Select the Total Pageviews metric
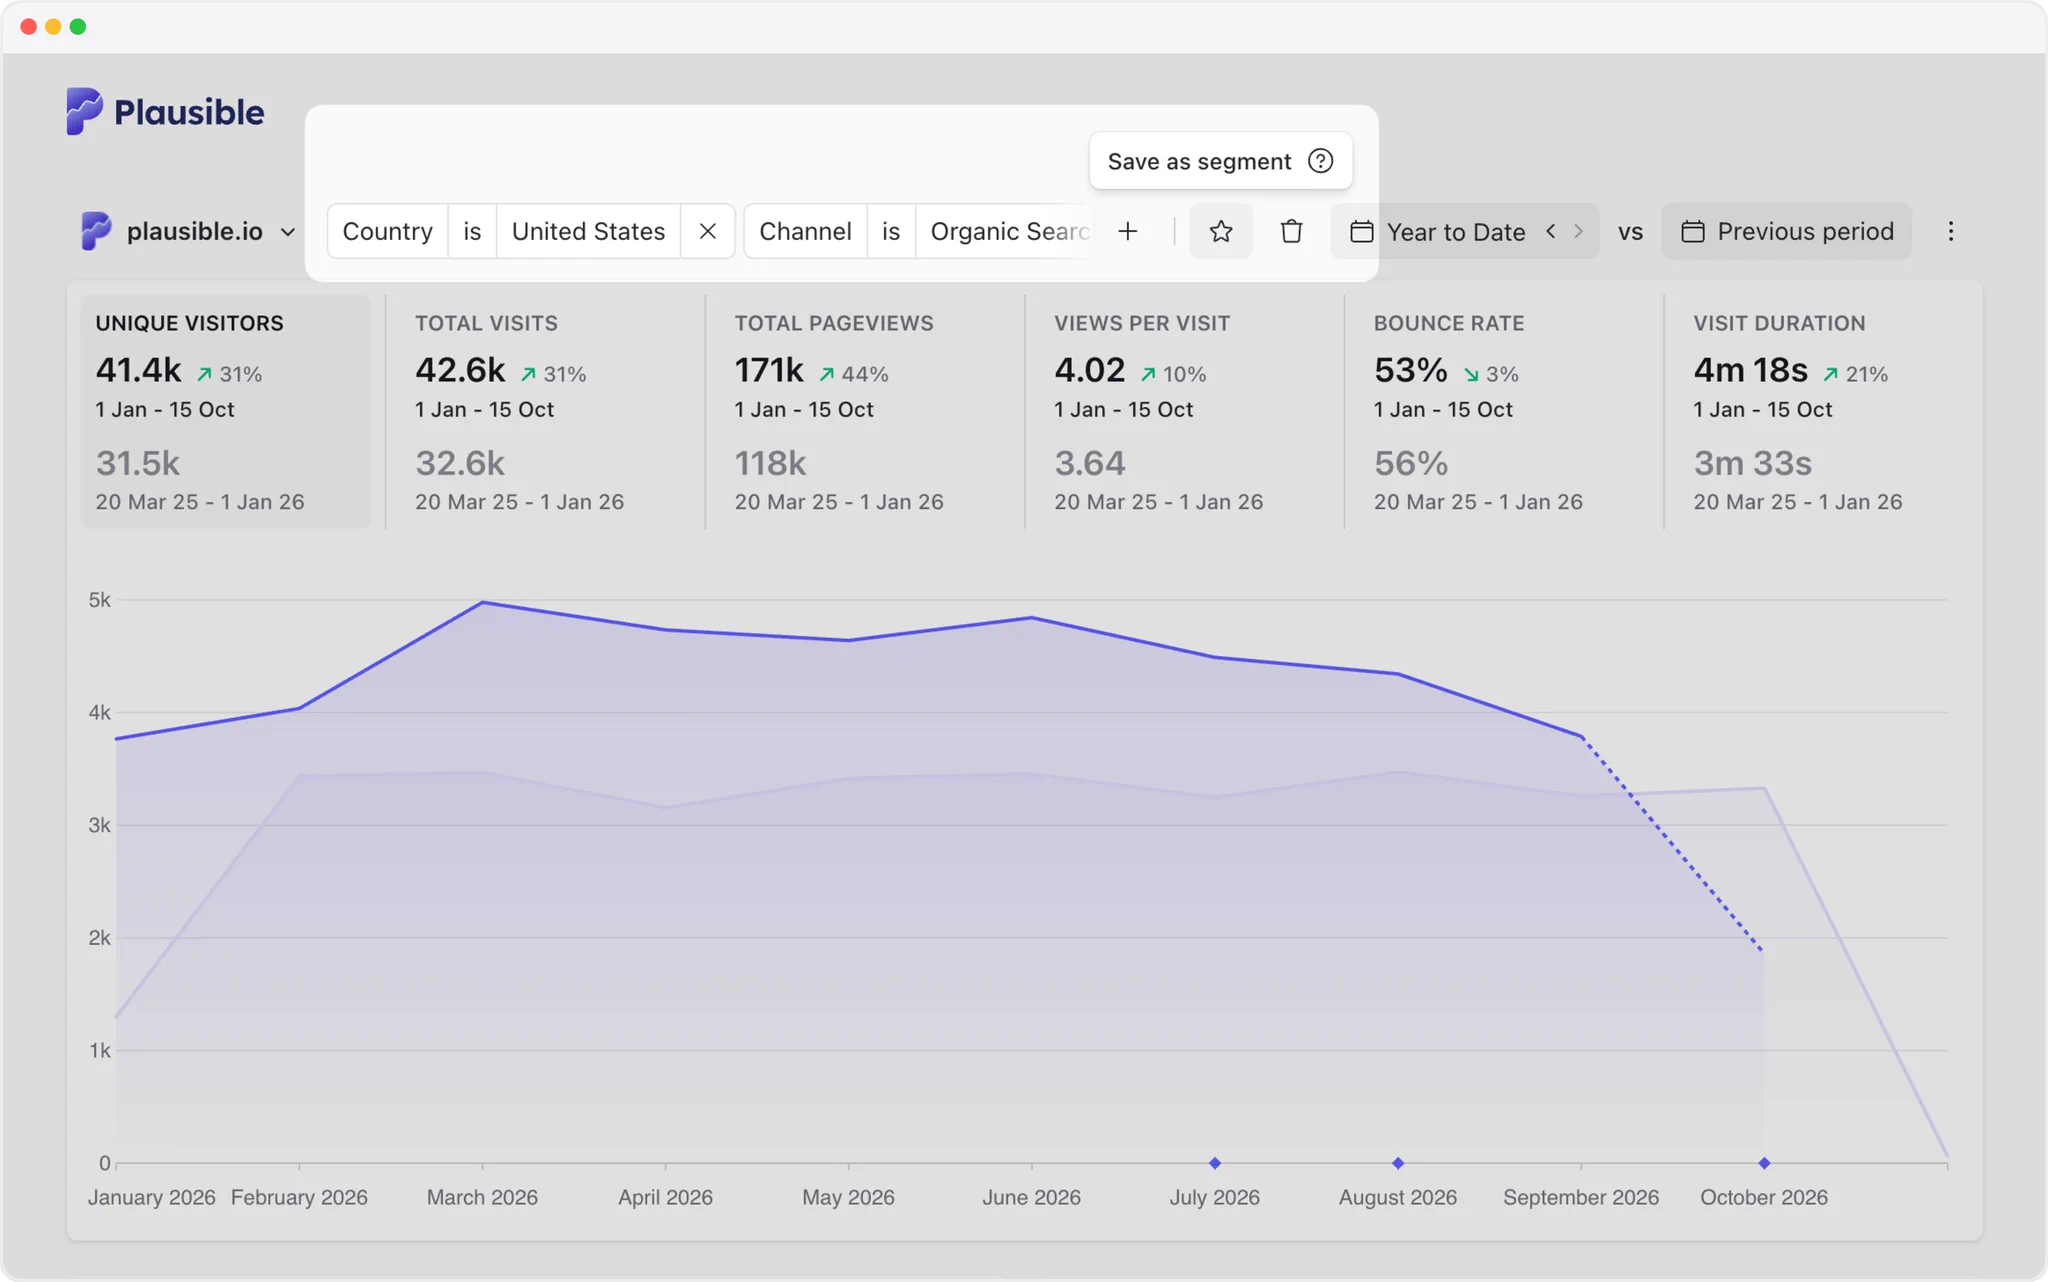The image size is (2048, 1282). 865,411
